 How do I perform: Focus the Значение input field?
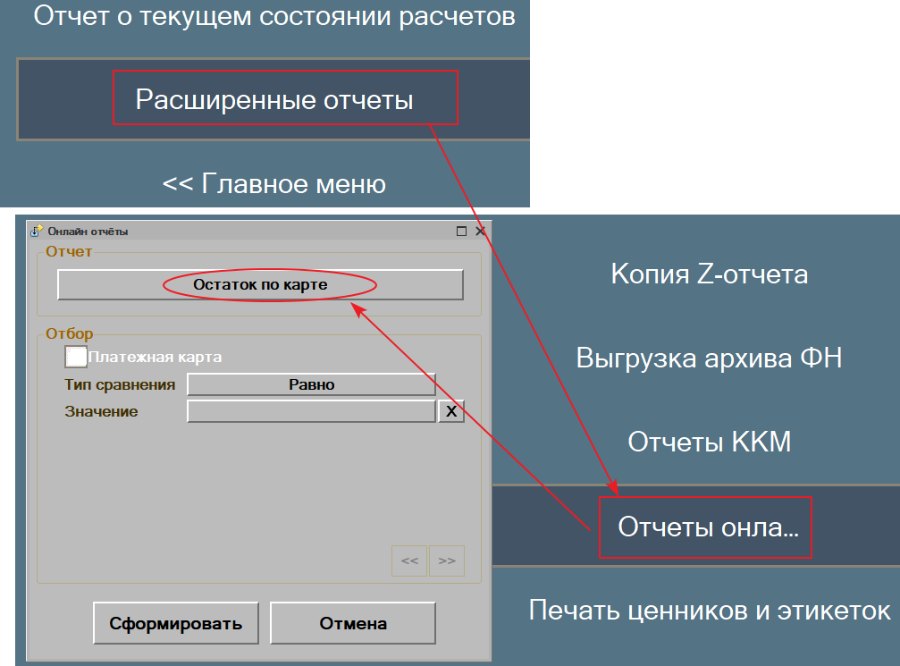tap(311, 411)
